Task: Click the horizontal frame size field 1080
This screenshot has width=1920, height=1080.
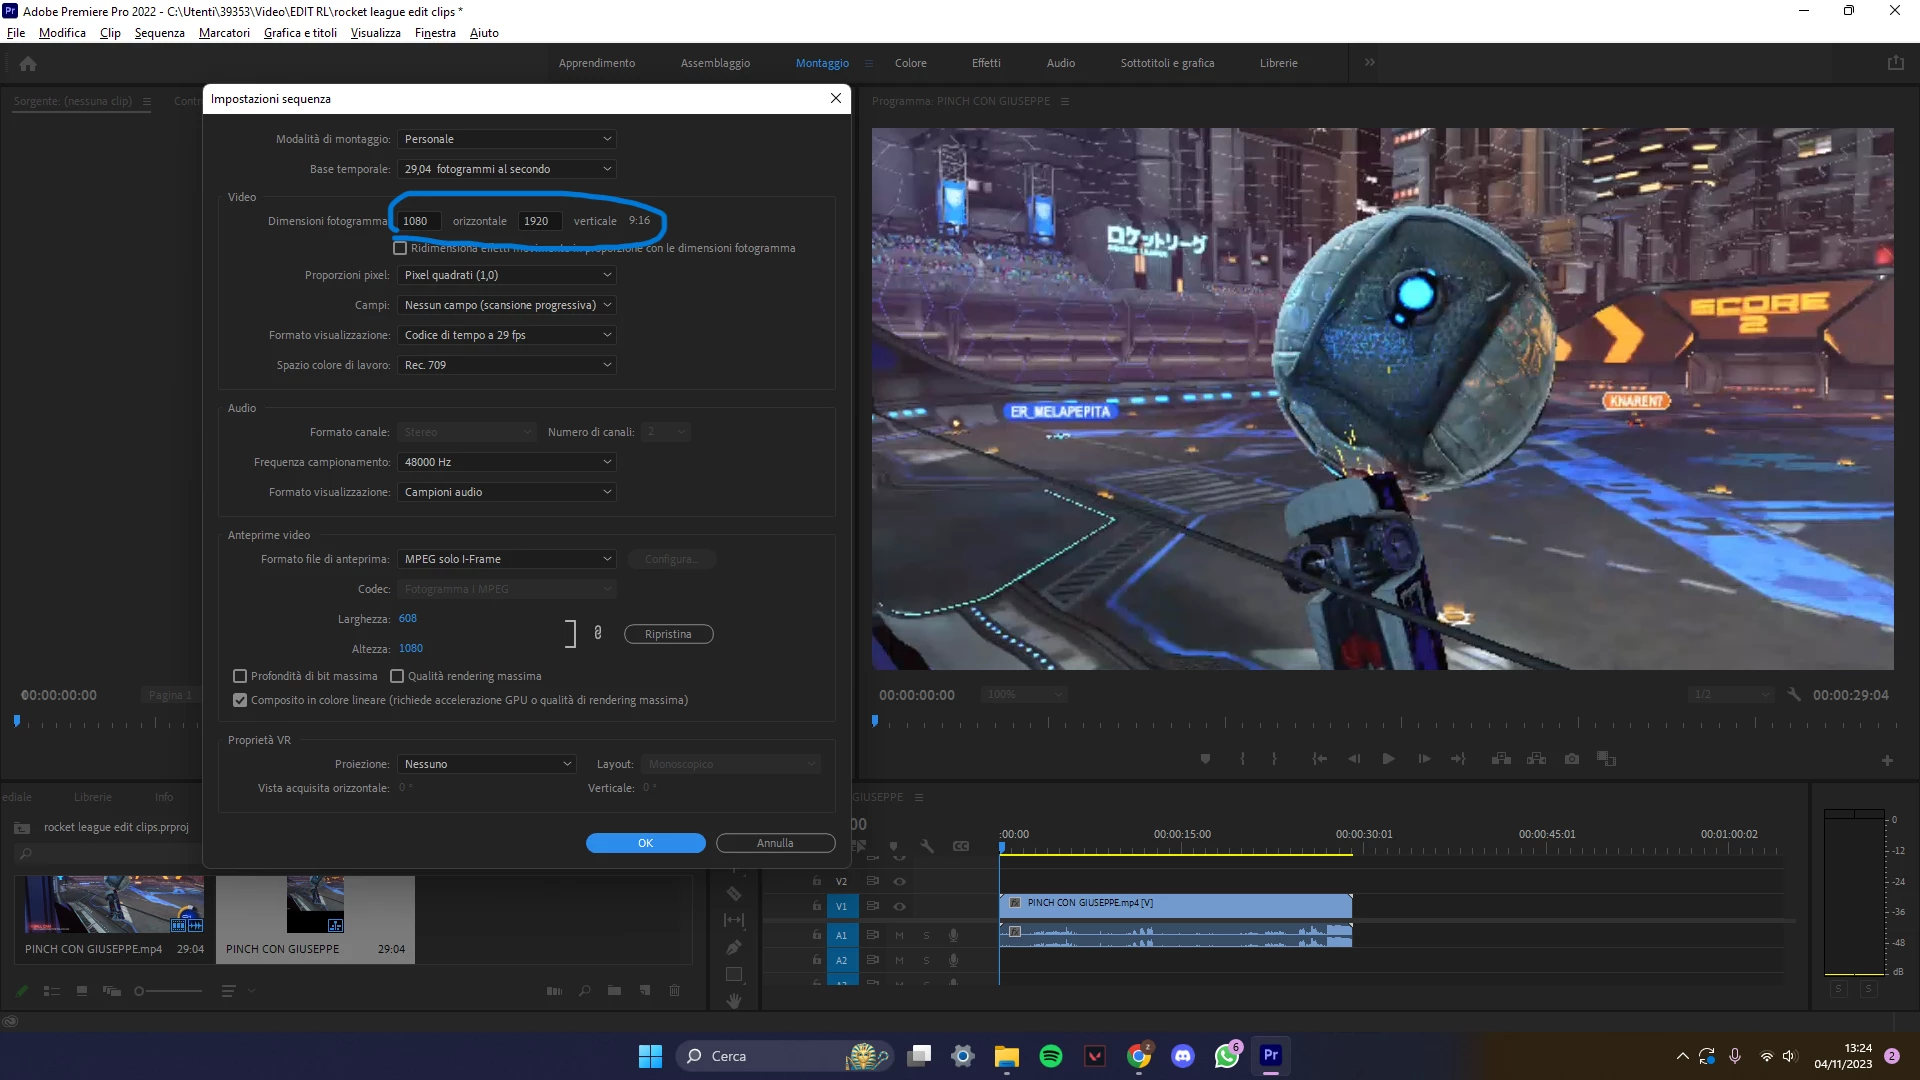Action: [417, 221]
